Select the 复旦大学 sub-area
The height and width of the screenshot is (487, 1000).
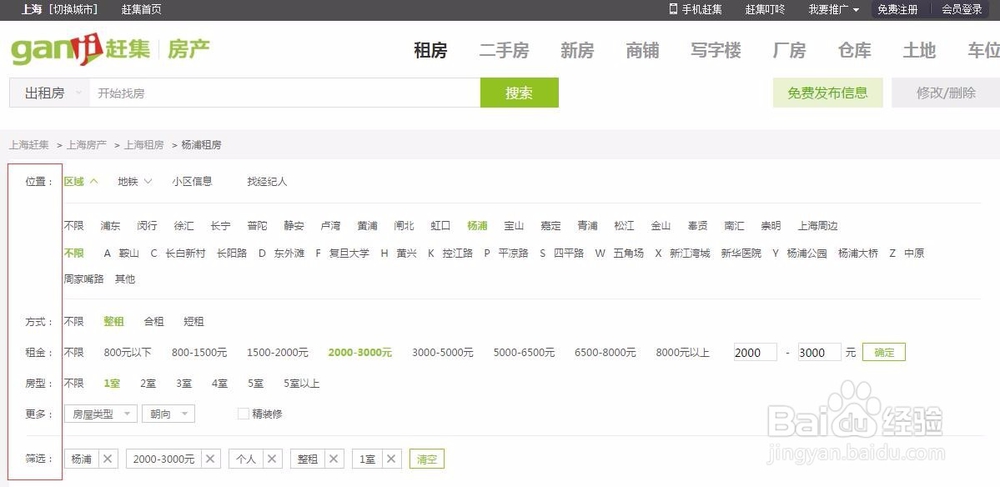(349, 253)
